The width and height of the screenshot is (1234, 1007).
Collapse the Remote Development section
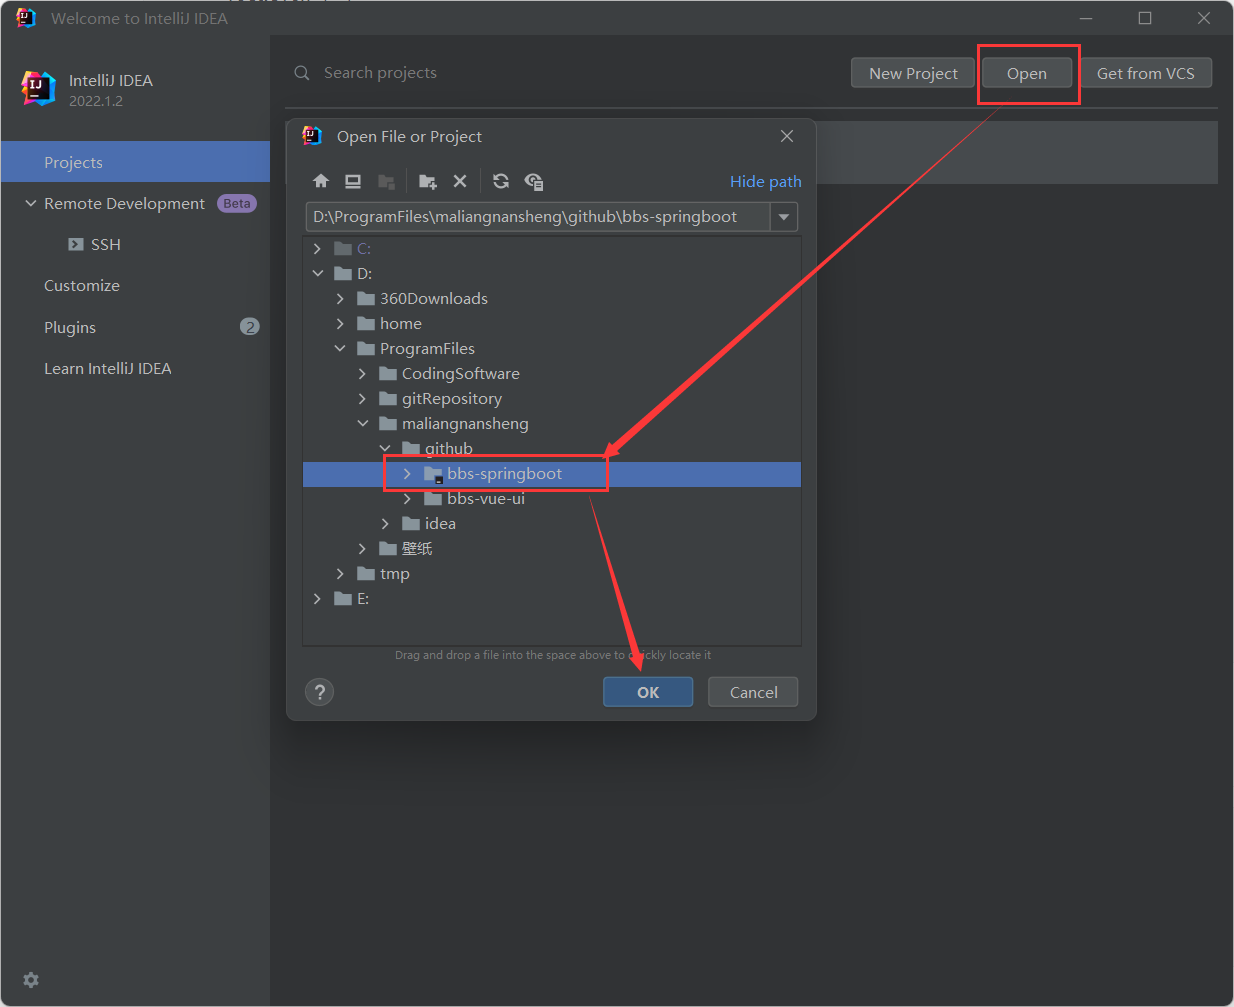tap(31, 204)
